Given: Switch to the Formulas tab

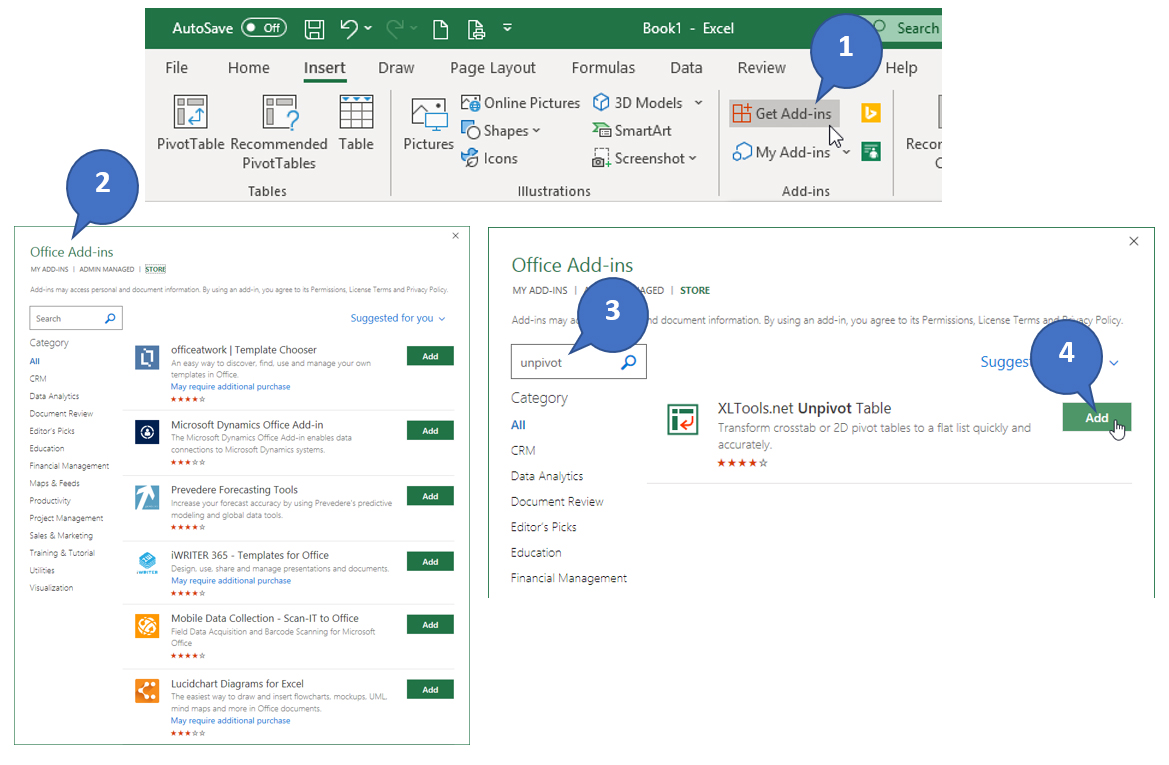Looking at the screenshot, I should pos(603,68).
